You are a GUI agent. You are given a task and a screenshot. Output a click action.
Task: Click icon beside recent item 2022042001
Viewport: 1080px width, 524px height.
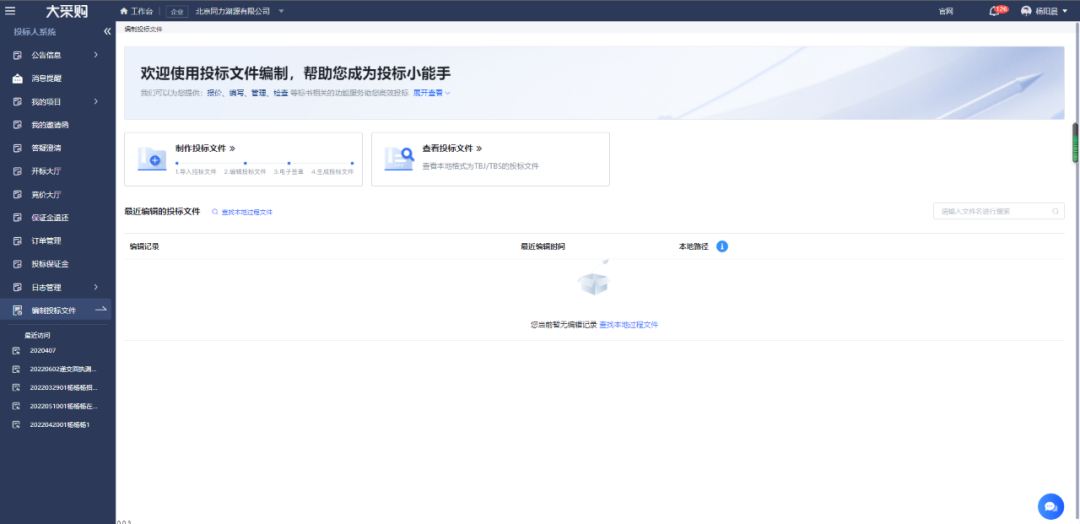point(17,425)
